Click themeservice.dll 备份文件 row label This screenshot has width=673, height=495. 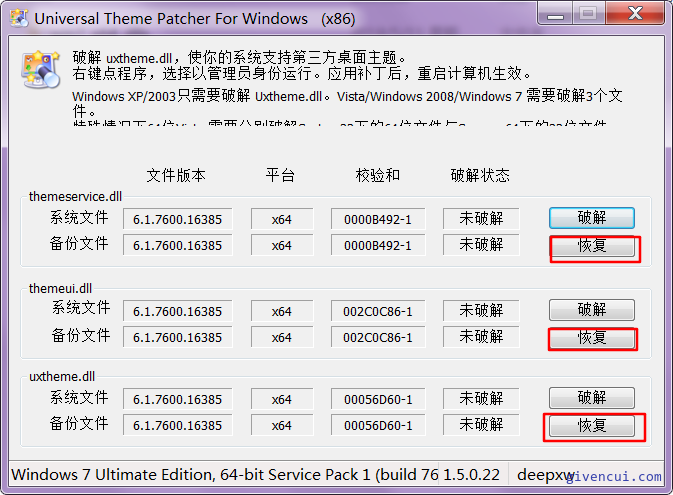point(79,243)
